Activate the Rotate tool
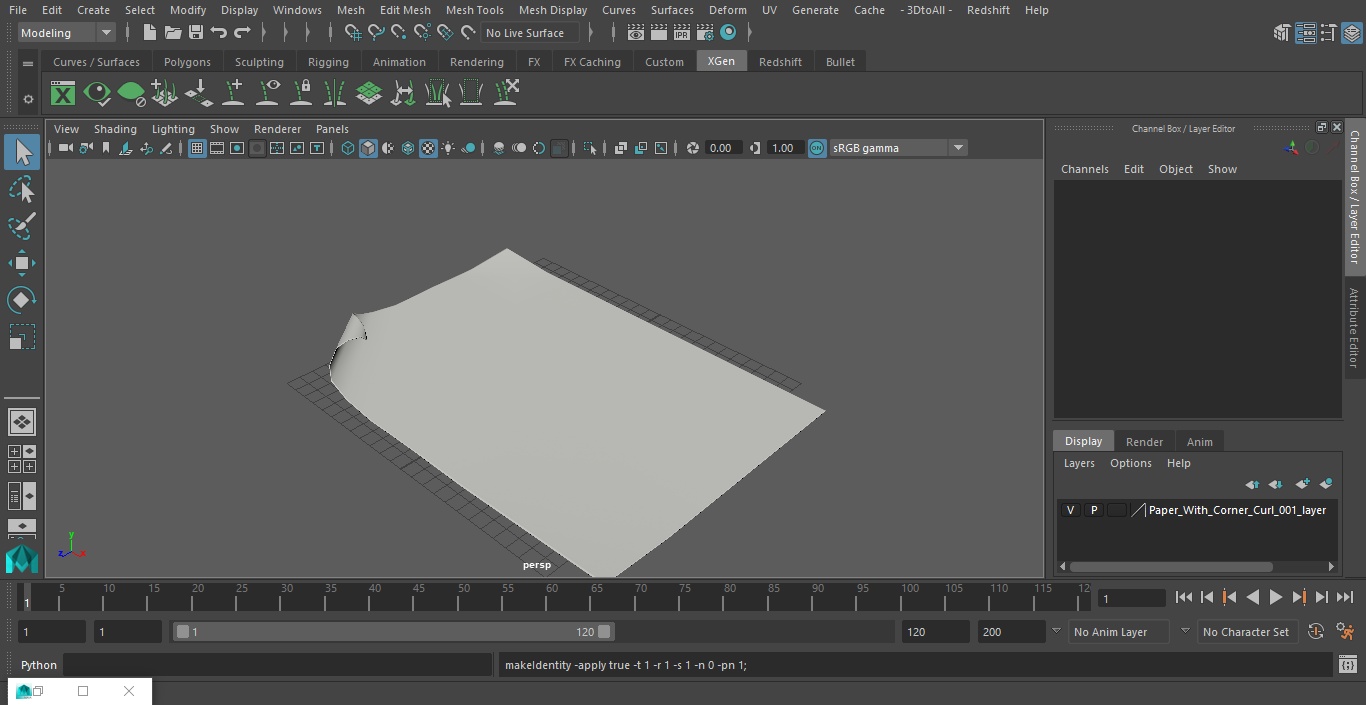 22,300
